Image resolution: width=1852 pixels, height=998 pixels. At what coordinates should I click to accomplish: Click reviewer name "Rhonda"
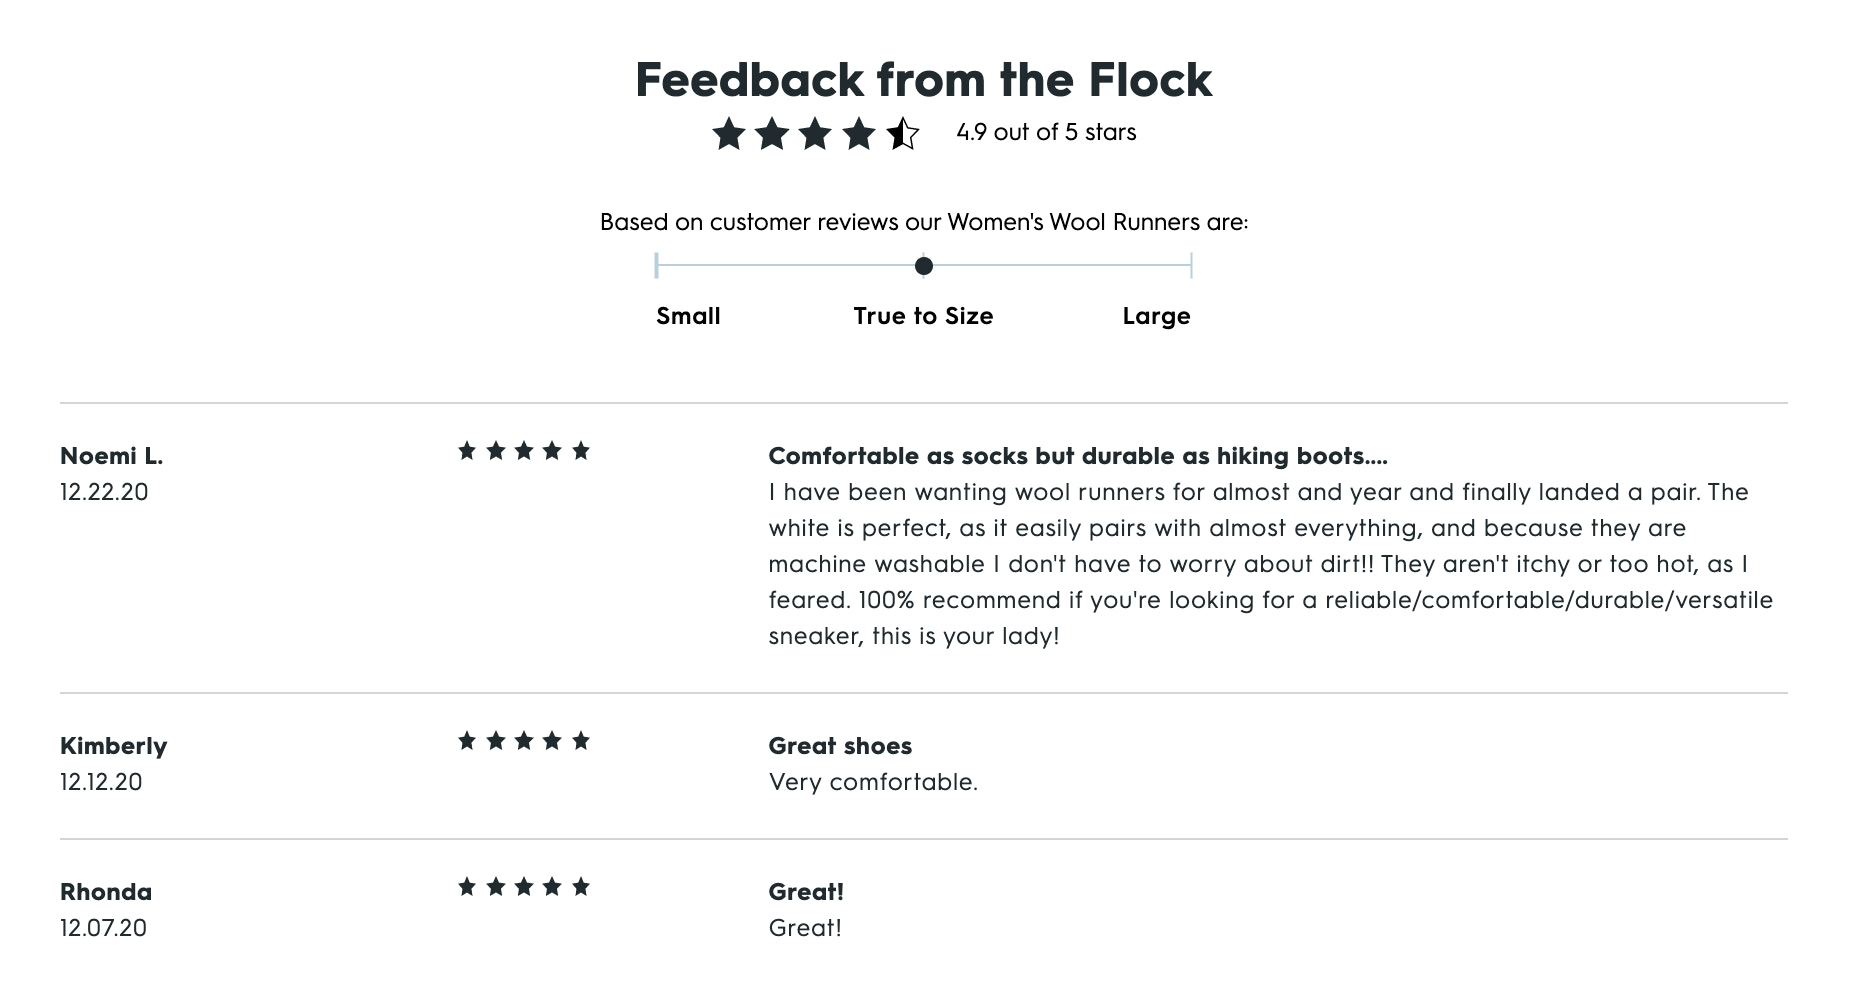pos(106,892)
